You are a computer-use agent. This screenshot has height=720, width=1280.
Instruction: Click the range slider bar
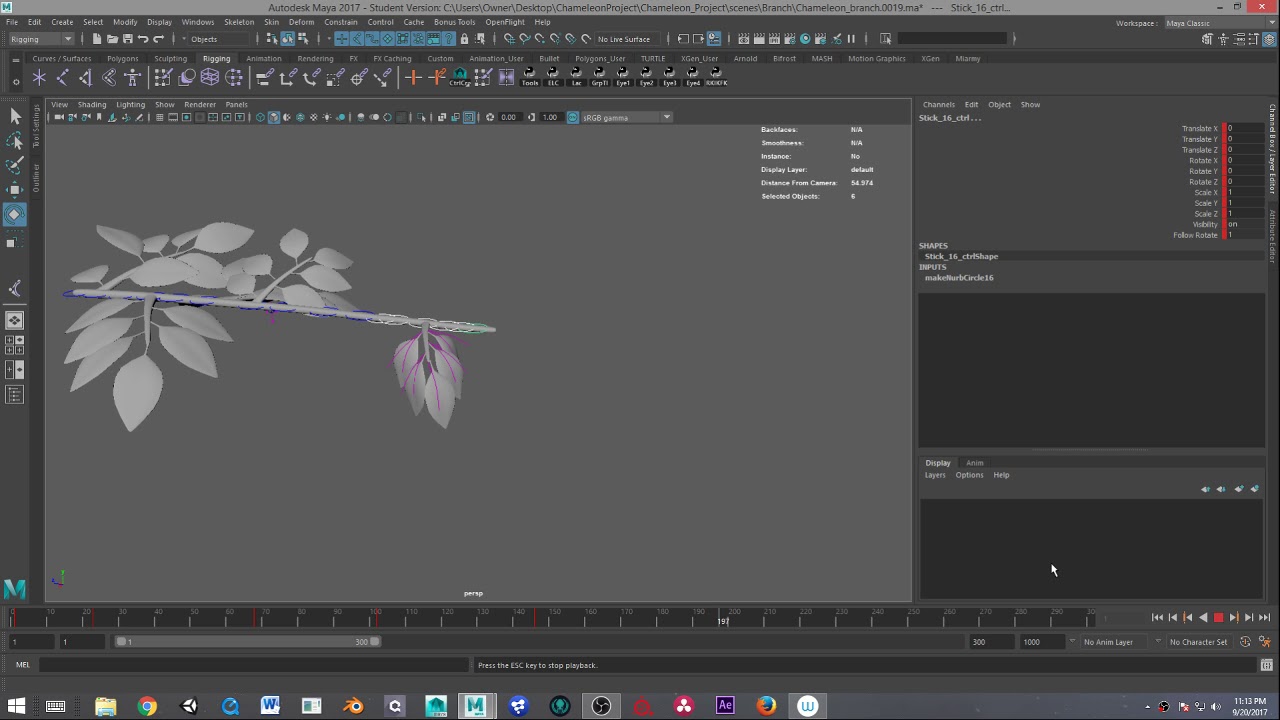(248, 642)
